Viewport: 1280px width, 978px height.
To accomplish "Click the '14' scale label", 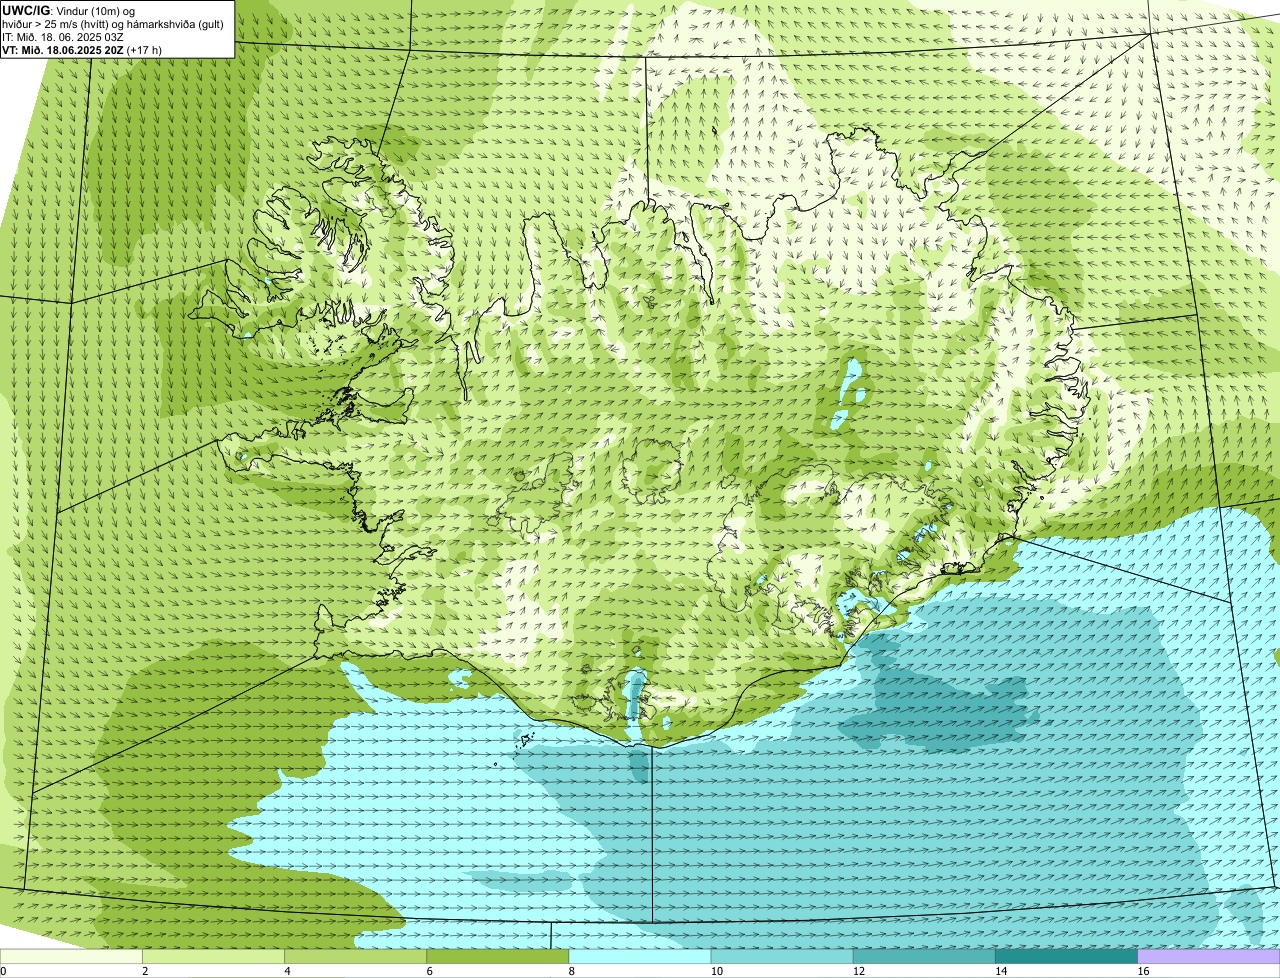I will point(1000,971).
